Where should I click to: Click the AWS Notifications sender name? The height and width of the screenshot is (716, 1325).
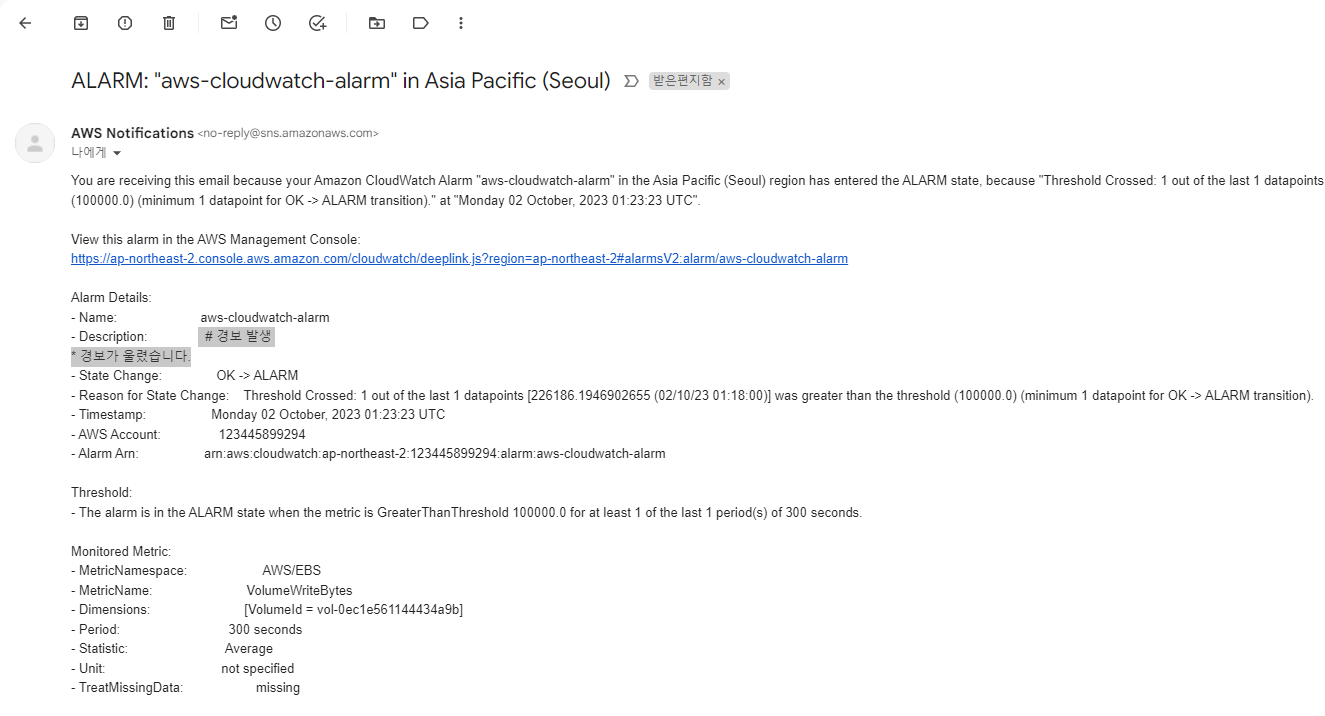(x=132, y=133)
